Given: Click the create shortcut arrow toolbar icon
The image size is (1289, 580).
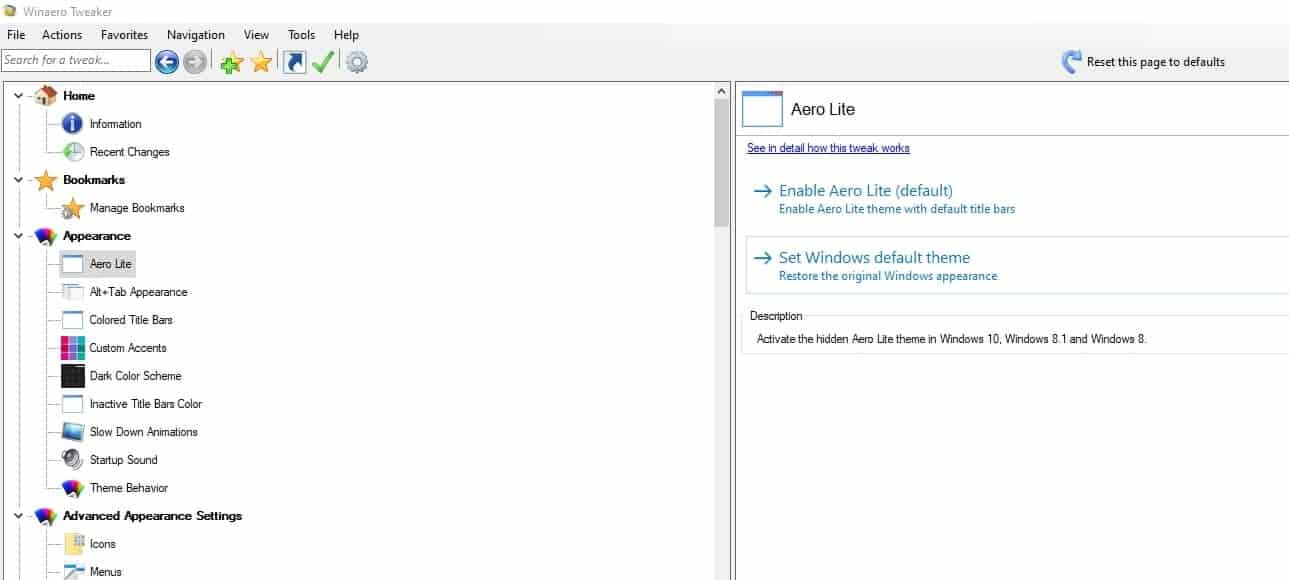Looking at the screenshot, I should [x=294, y=62].
